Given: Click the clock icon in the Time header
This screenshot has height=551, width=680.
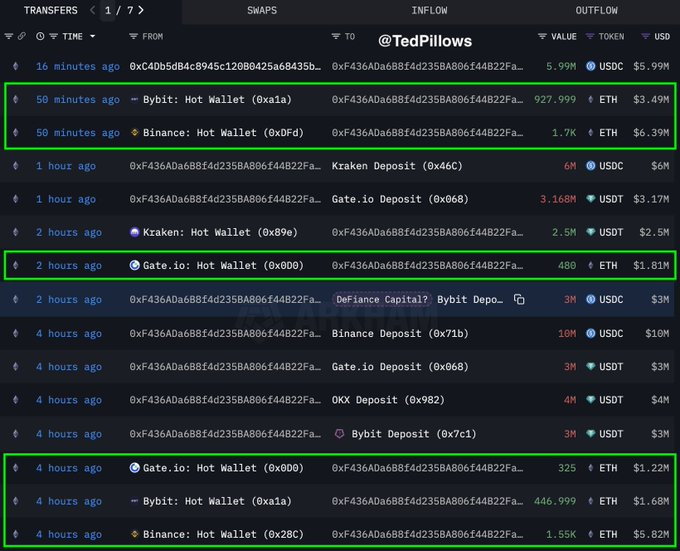Looking at the screenshot, I should [x=40, y=36].
